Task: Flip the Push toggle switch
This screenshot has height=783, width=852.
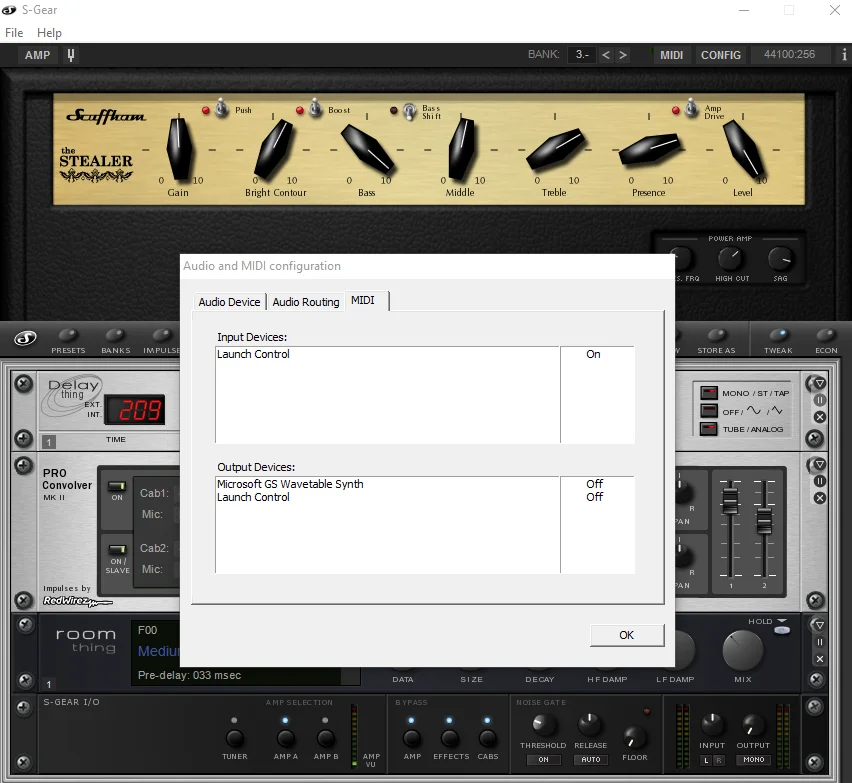Action: coord(221,108)
